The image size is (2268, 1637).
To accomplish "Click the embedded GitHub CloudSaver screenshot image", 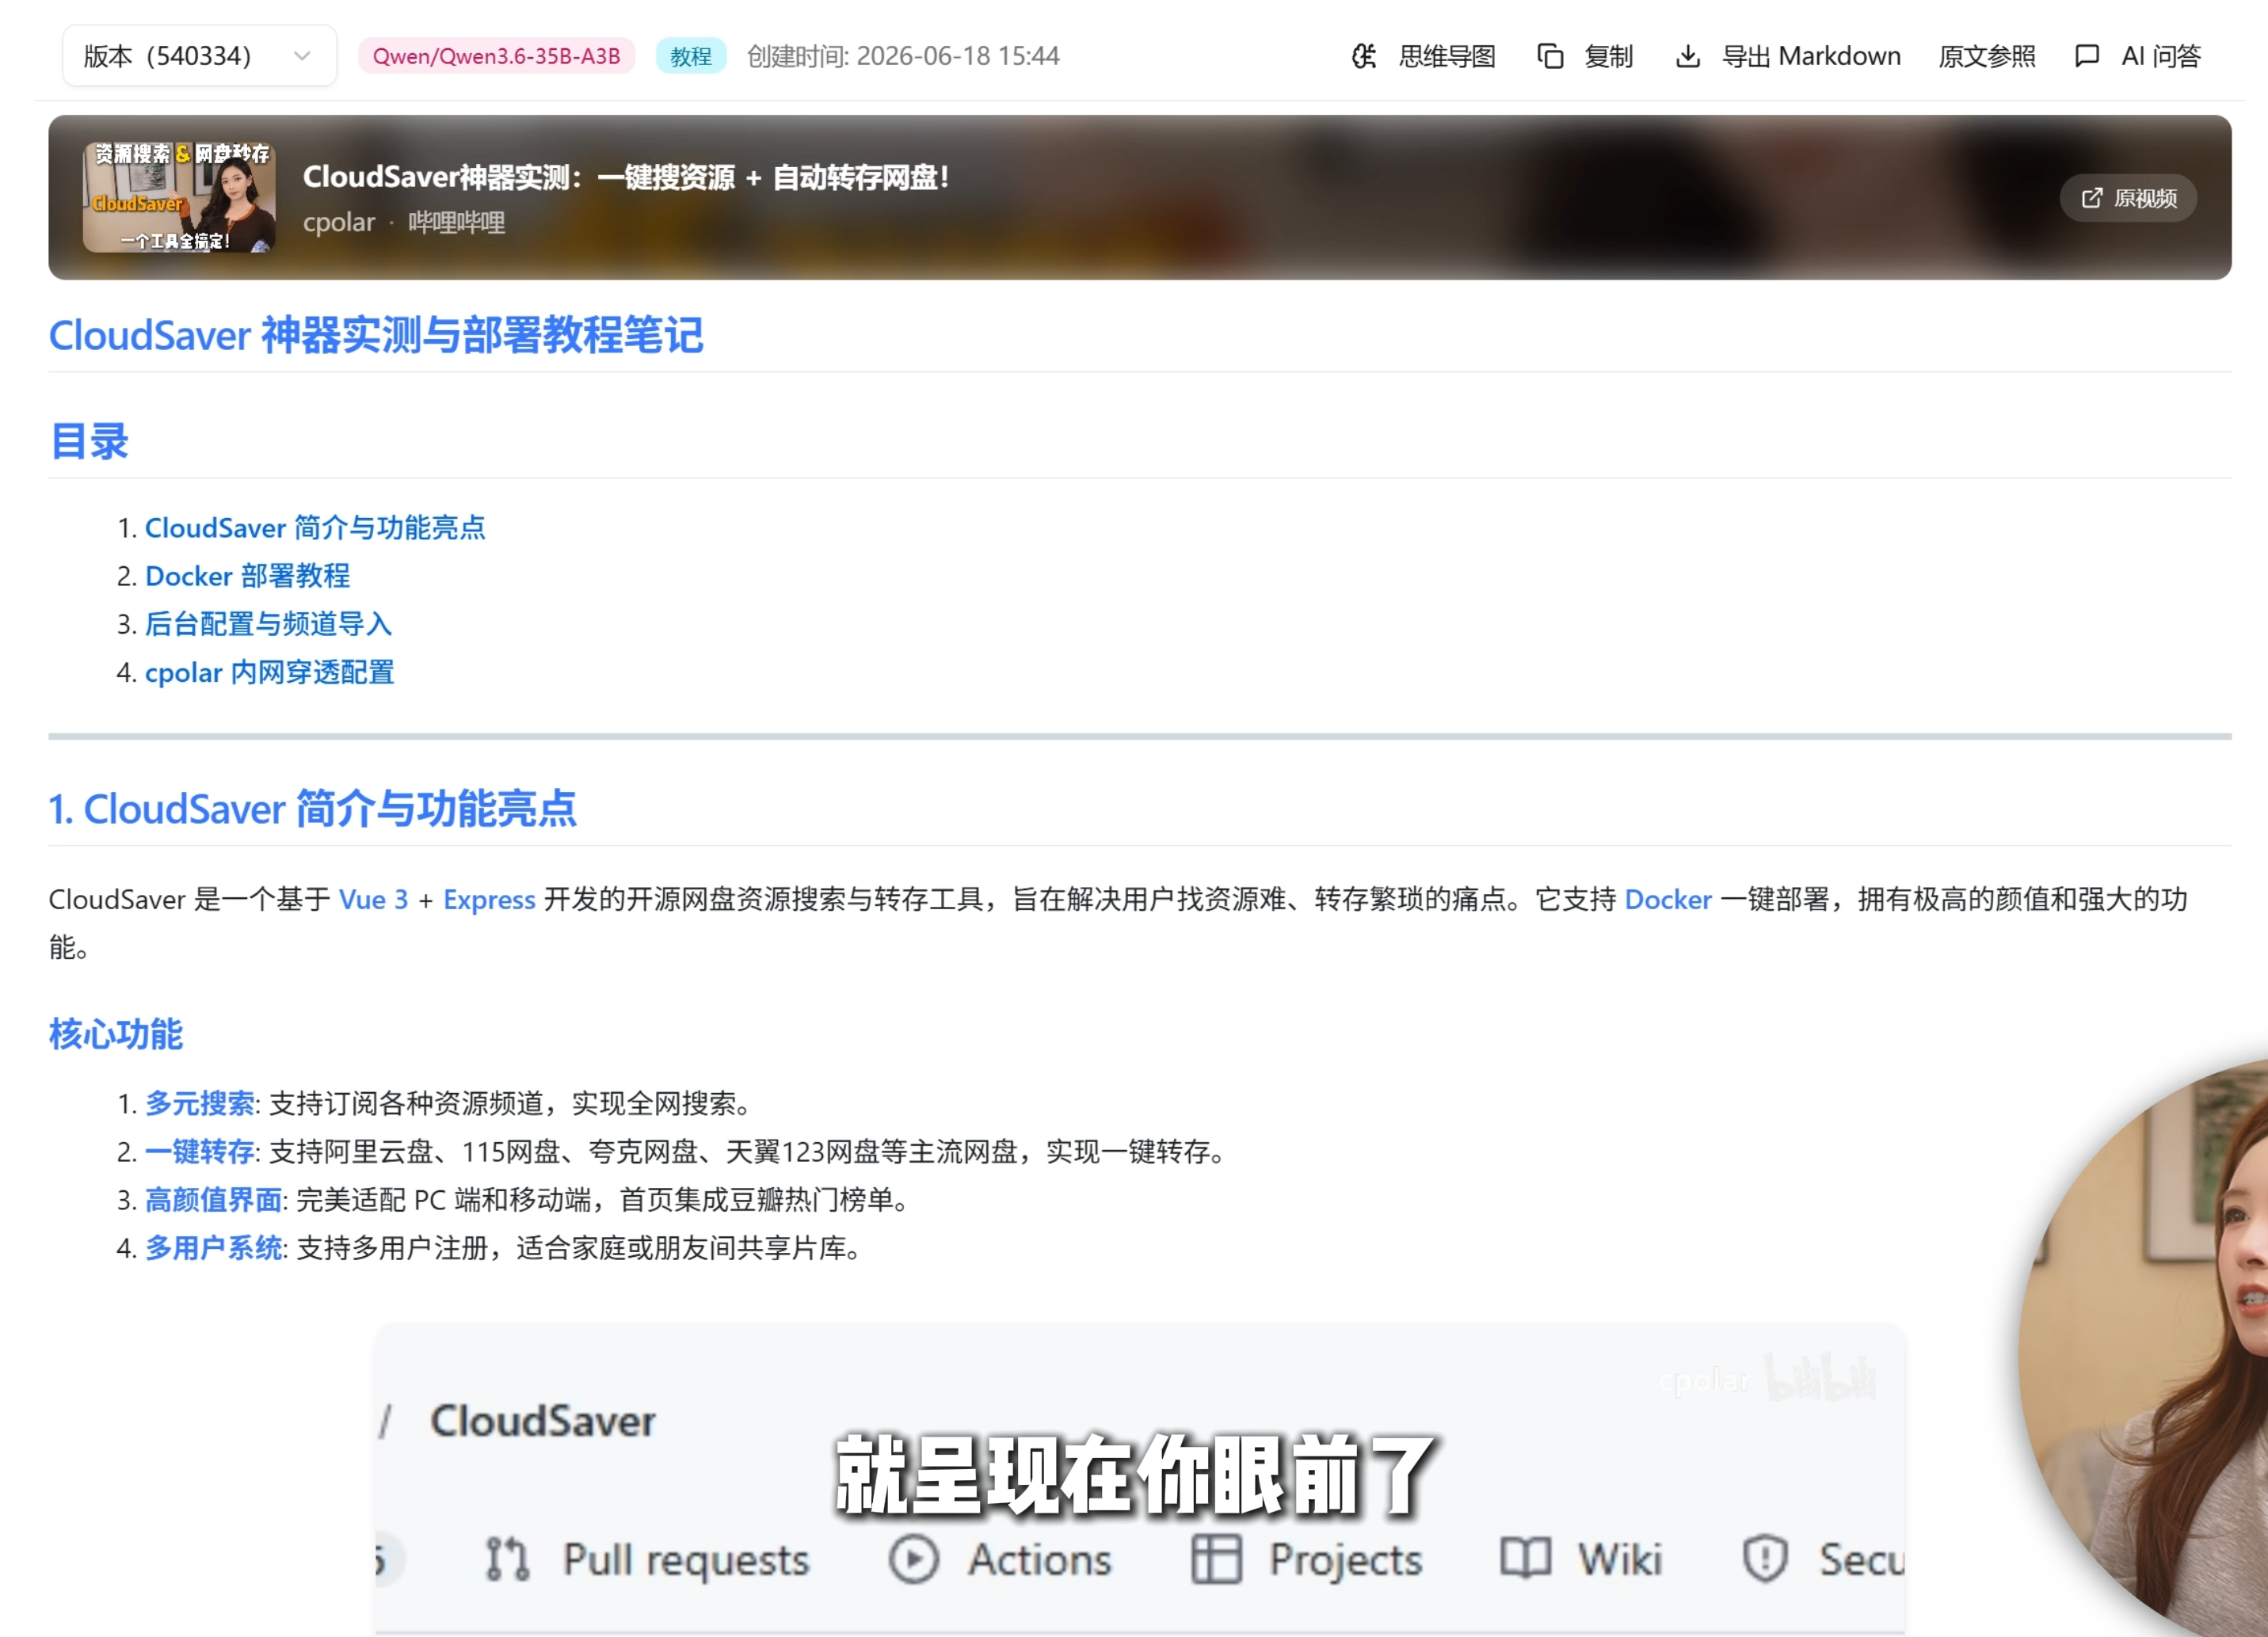I will pyautogui.click(x=1140, y=1479).
